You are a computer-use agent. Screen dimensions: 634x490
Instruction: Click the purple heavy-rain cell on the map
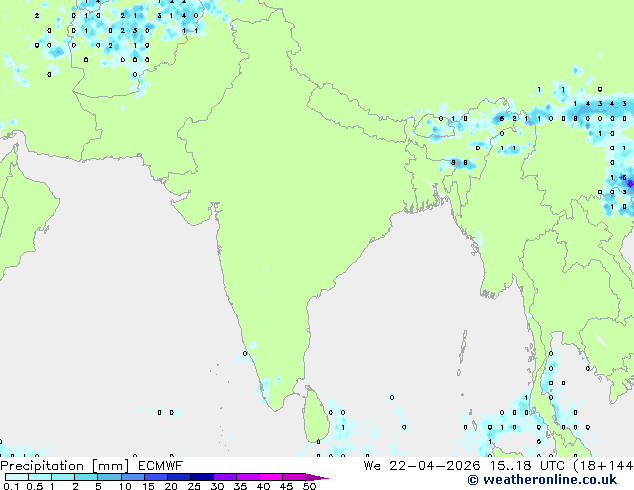[x=630, y=184]
